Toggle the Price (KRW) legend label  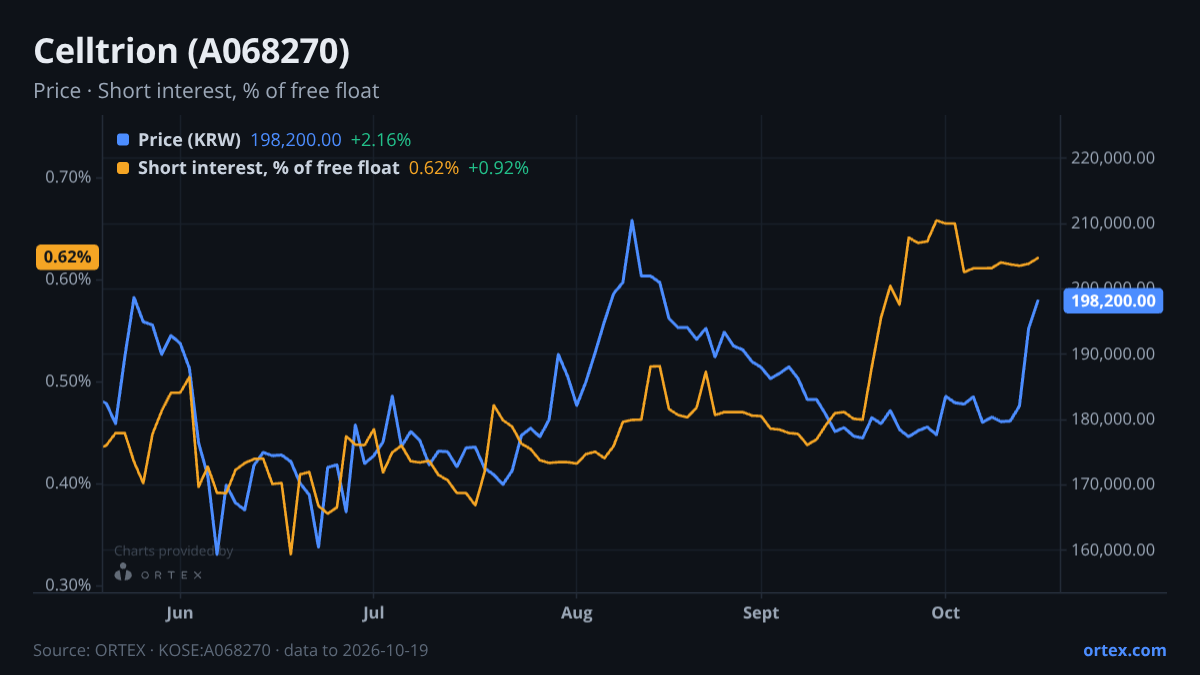(x=189, y=140)
